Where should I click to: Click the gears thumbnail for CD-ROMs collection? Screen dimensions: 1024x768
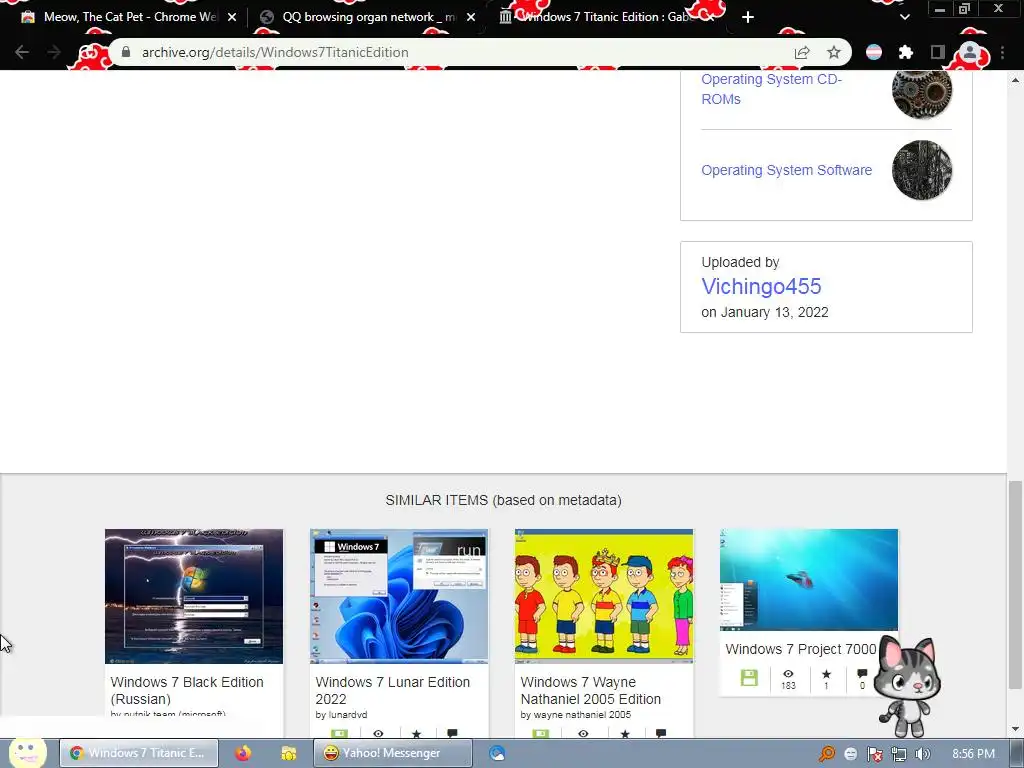point(921,91)
